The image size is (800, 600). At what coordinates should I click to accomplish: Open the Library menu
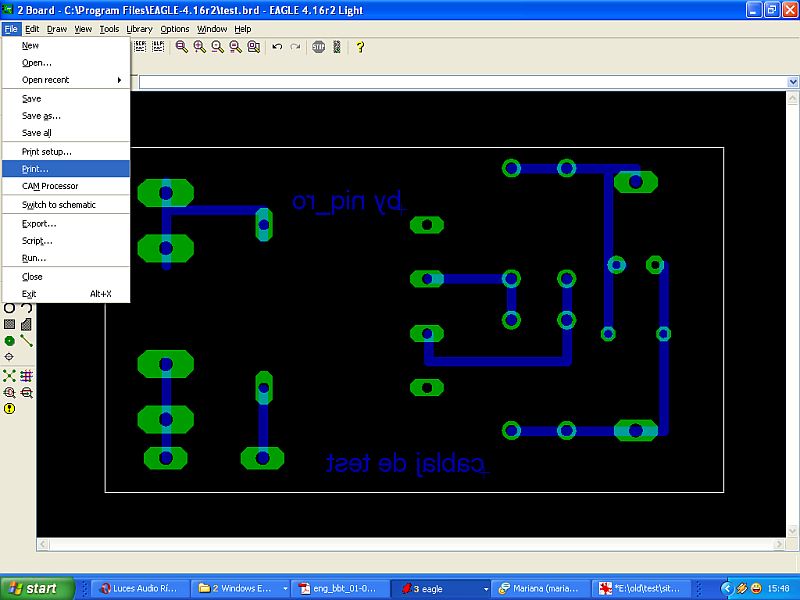[x=139, y=29]
